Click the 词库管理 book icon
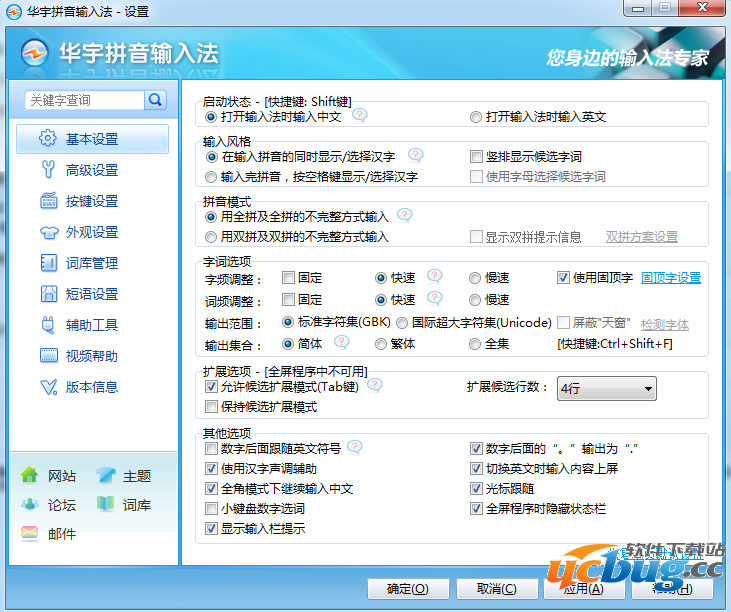The image size is (731, 612). 48,263
